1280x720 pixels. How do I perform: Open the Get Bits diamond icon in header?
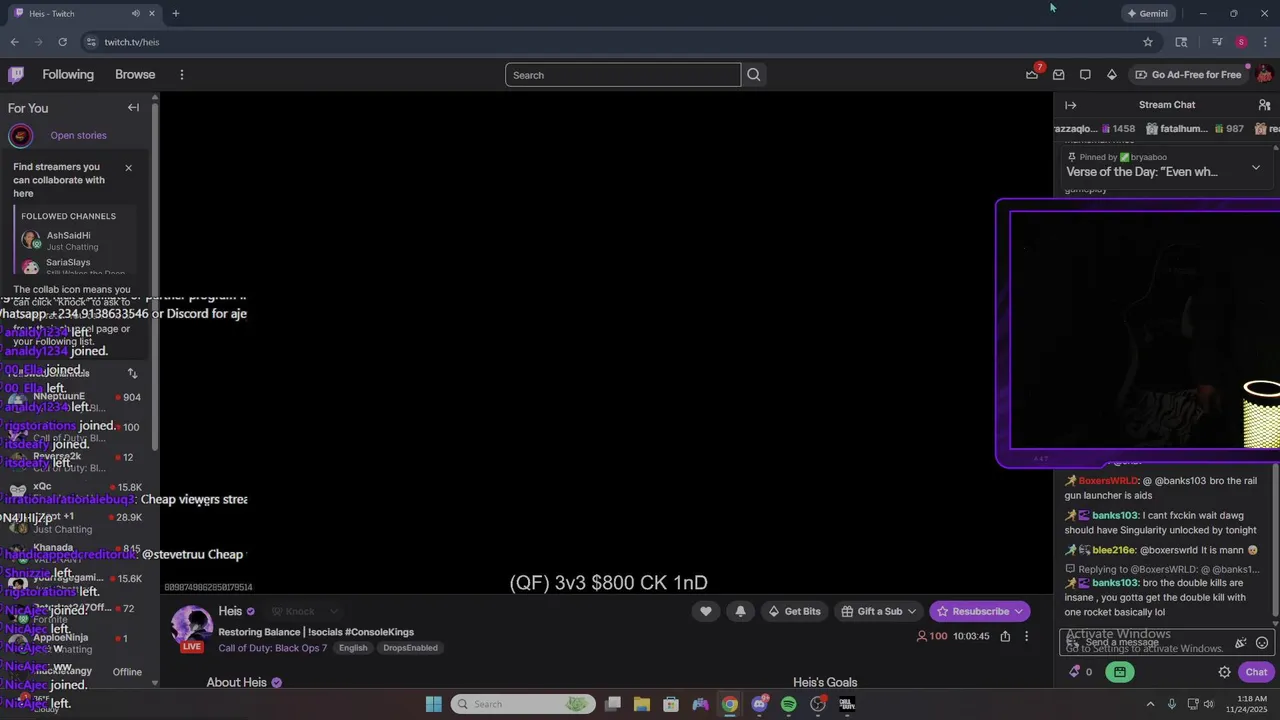pos(1111,74)
